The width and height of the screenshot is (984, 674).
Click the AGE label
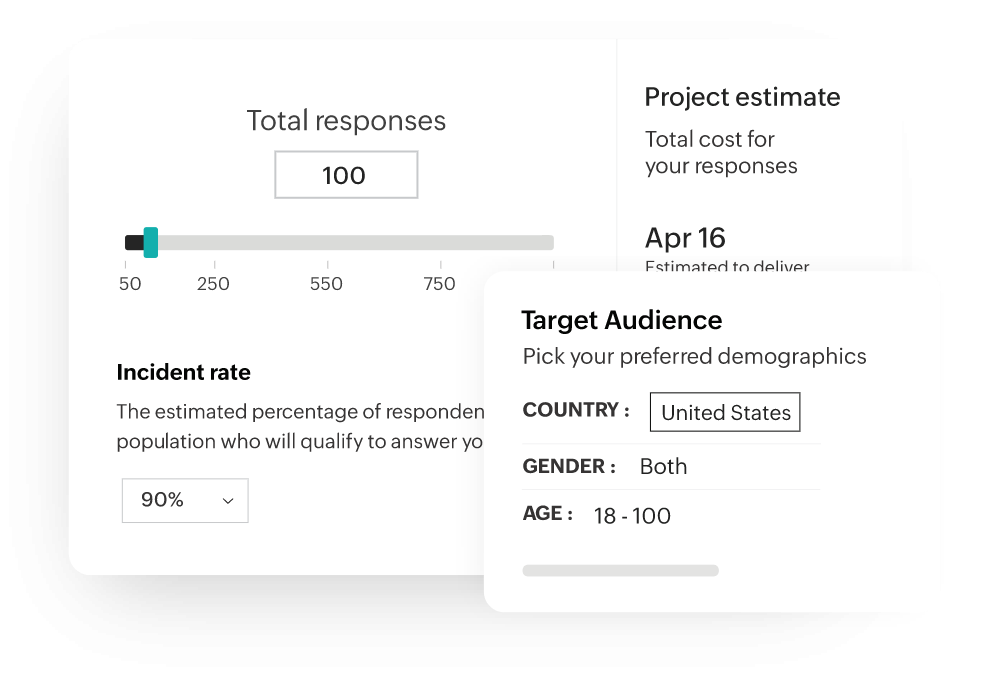click(547, 514)
